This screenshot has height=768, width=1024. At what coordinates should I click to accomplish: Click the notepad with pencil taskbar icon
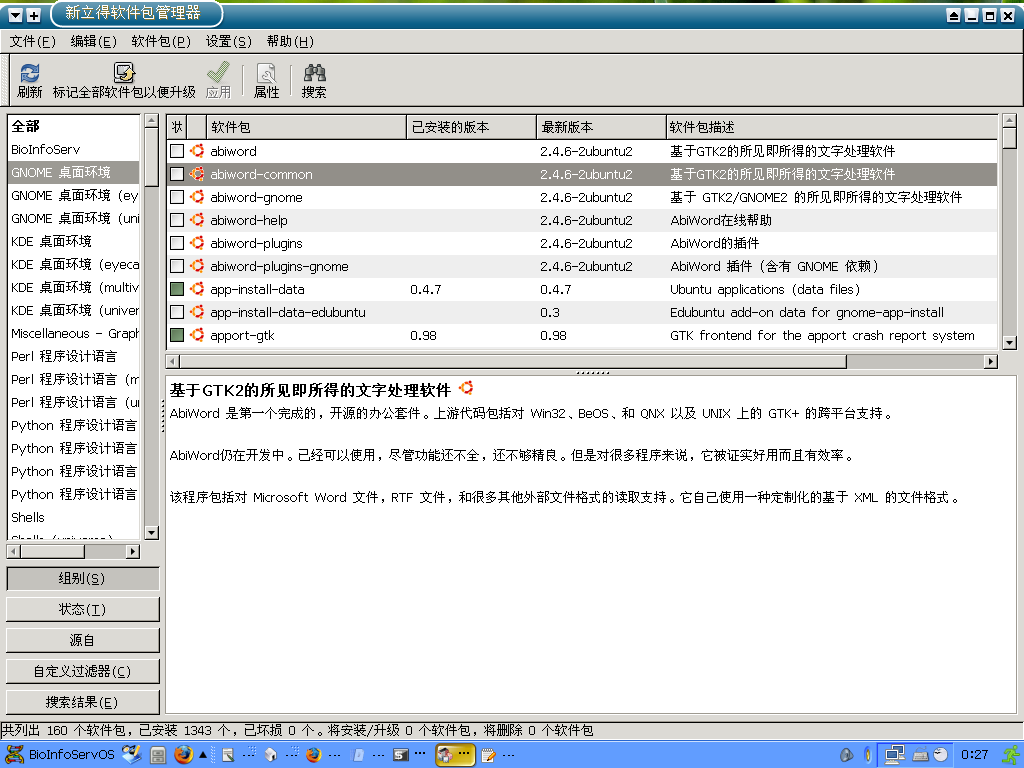(488, 755)
